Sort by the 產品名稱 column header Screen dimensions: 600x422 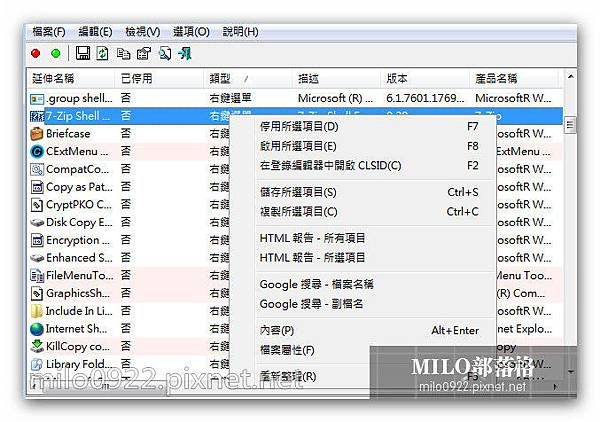[514, 79]
